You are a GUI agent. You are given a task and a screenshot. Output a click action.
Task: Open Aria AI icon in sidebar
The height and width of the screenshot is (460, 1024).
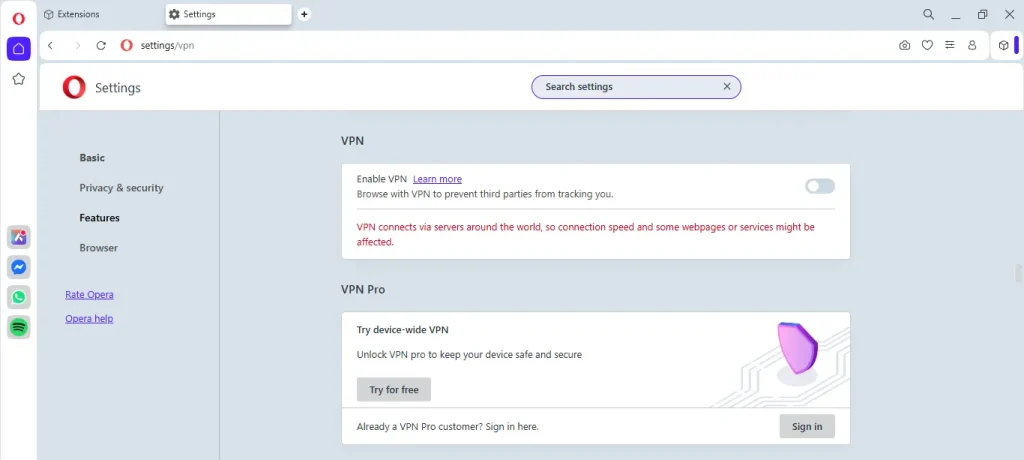18,237
